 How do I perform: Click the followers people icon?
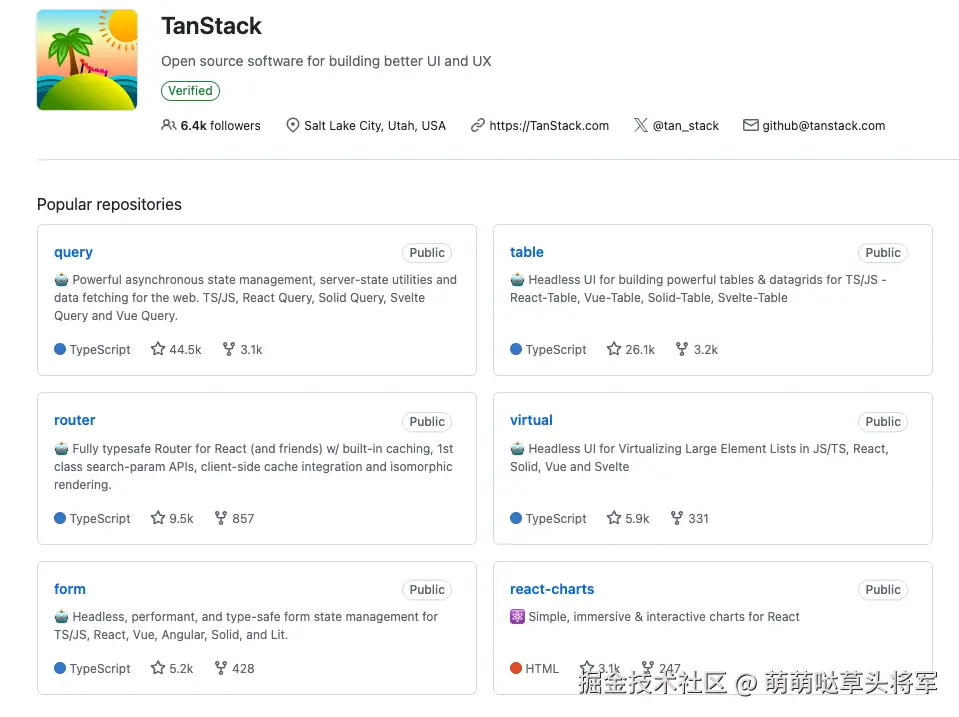(168, 125)
